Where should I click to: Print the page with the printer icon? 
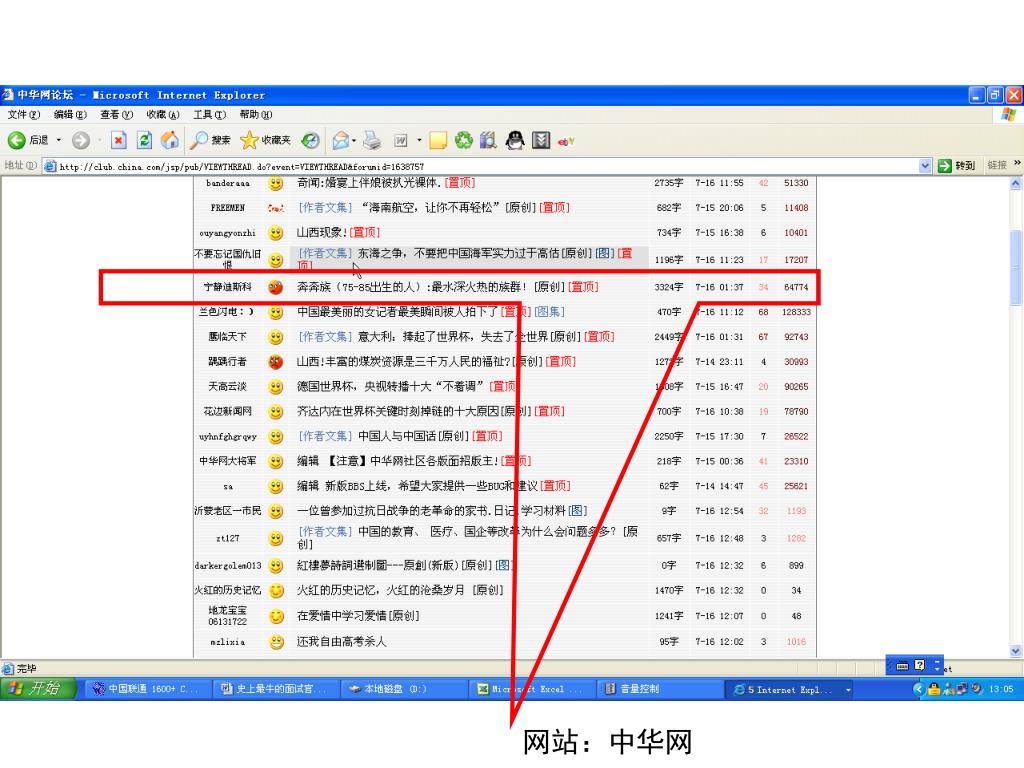(372, 140)
